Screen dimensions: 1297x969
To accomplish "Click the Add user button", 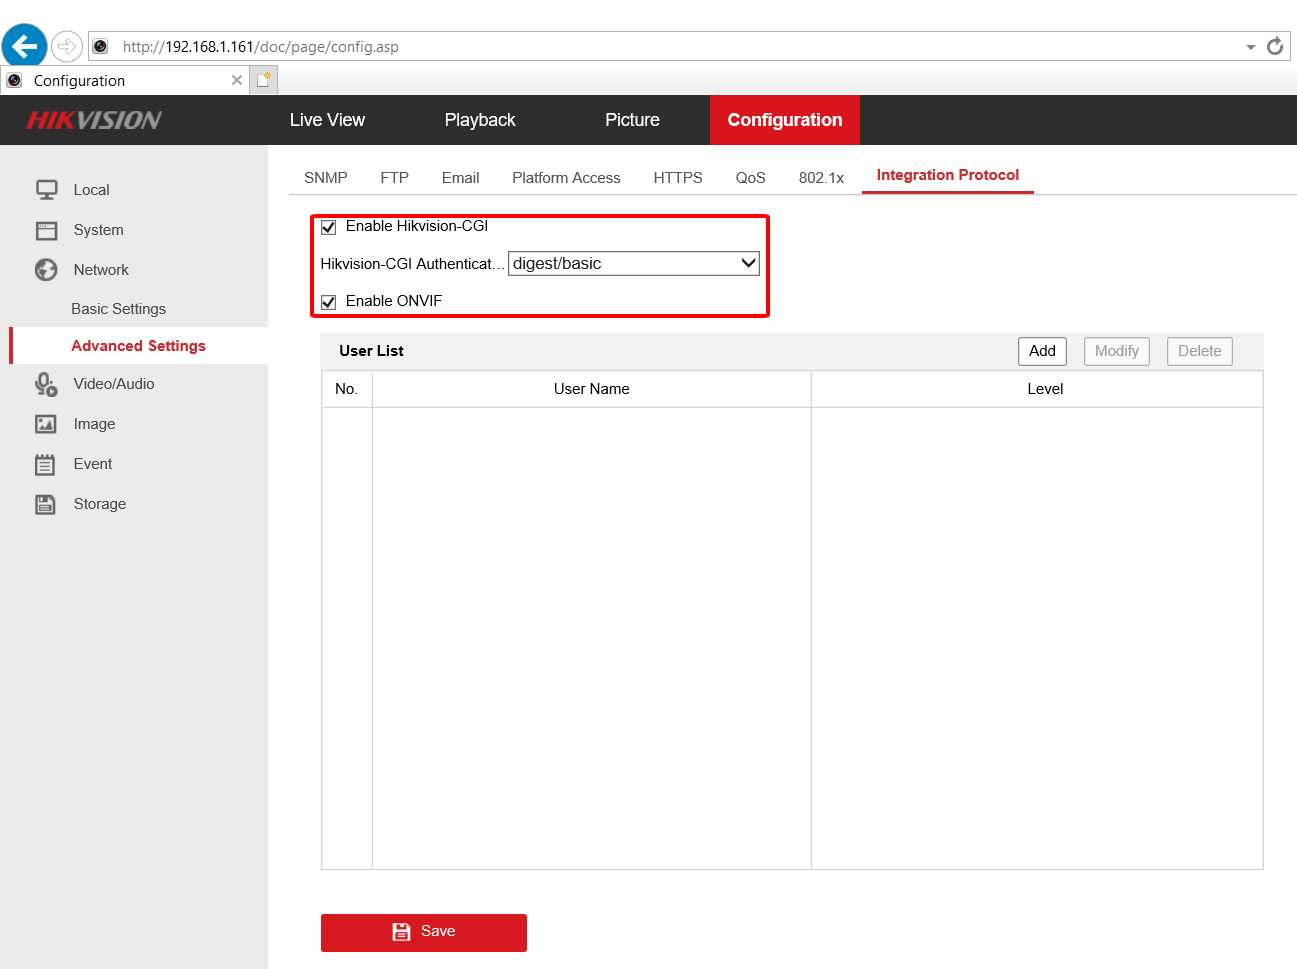I will tap(1042, 351).
